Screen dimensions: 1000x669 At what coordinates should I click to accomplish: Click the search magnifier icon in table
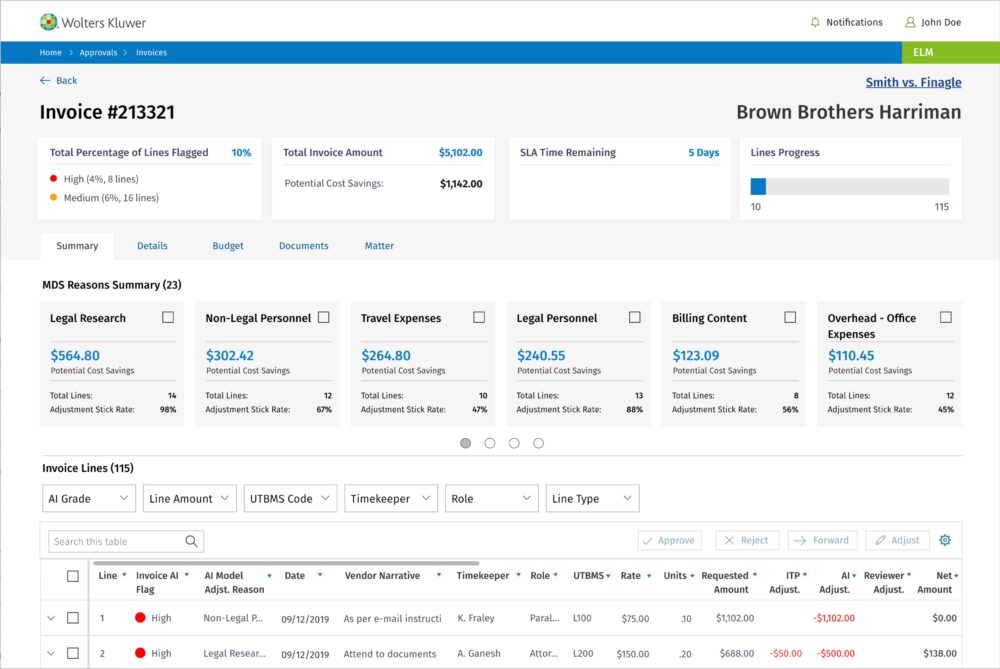[x=191, y=541]
